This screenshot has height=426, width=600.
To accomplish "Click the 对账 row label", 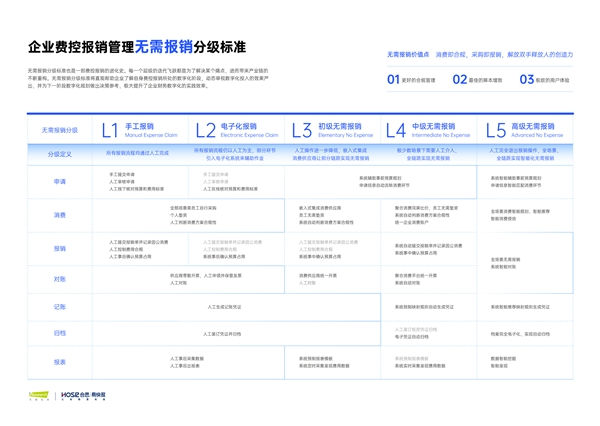I will (60, 279).
